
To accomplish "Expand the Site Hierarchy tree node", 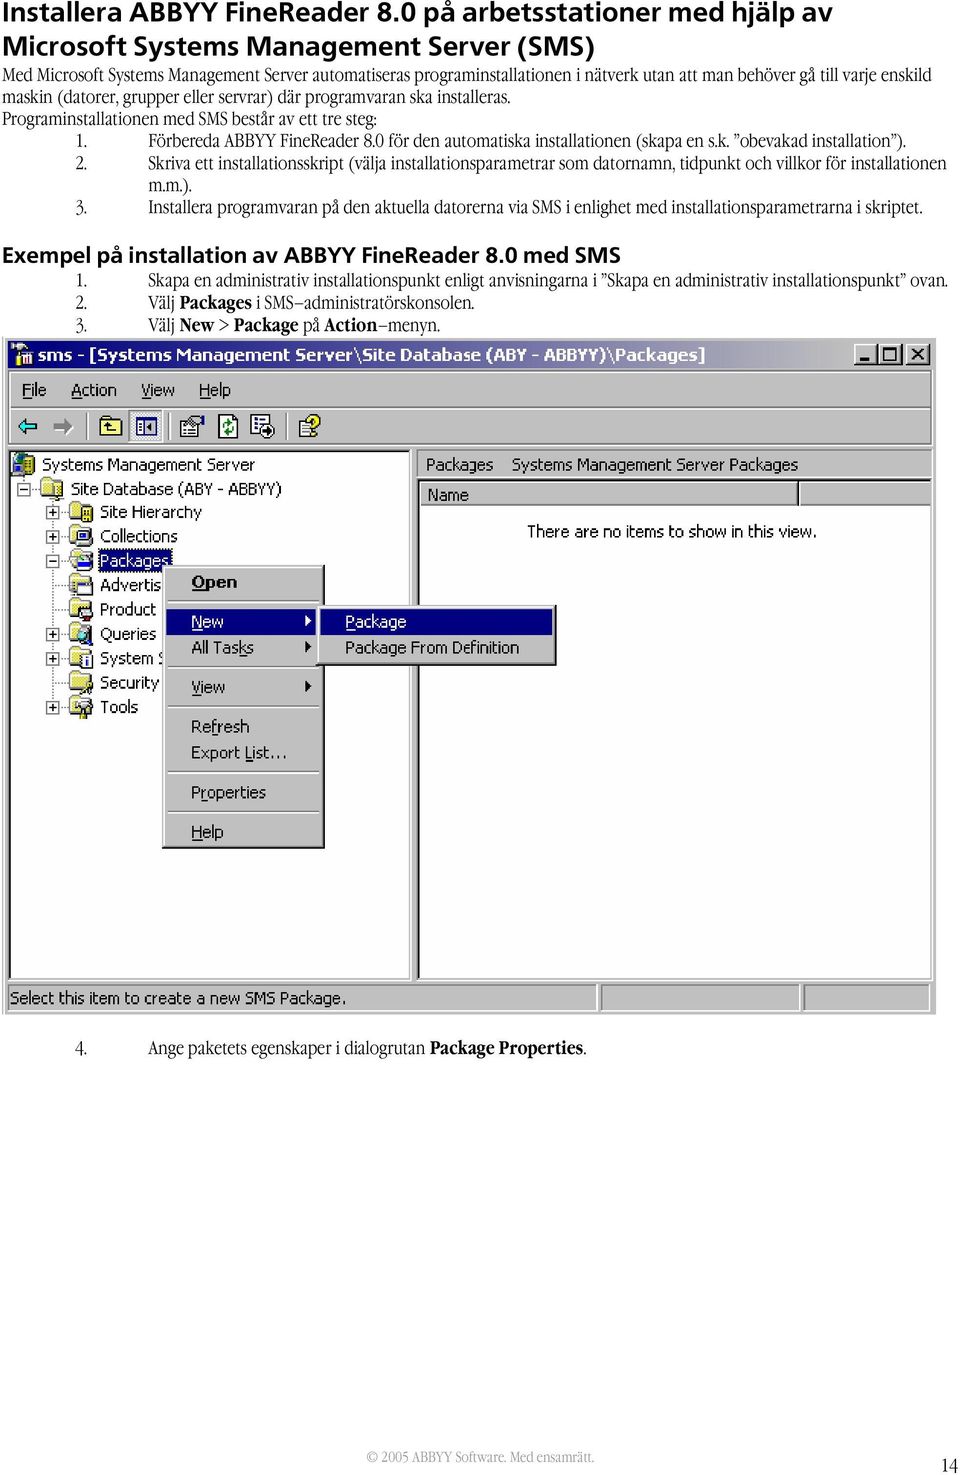I will click(x=53, y=512).
